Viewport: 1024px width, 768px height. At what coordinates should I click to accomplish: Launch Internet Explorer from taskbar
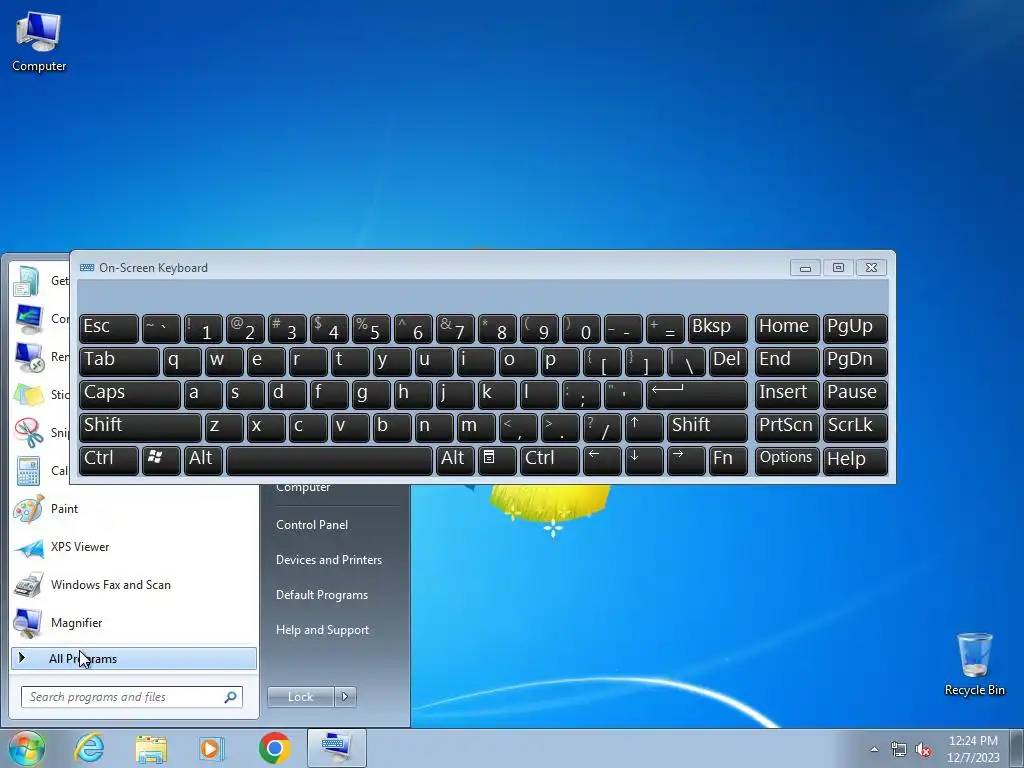pos(89,748)
